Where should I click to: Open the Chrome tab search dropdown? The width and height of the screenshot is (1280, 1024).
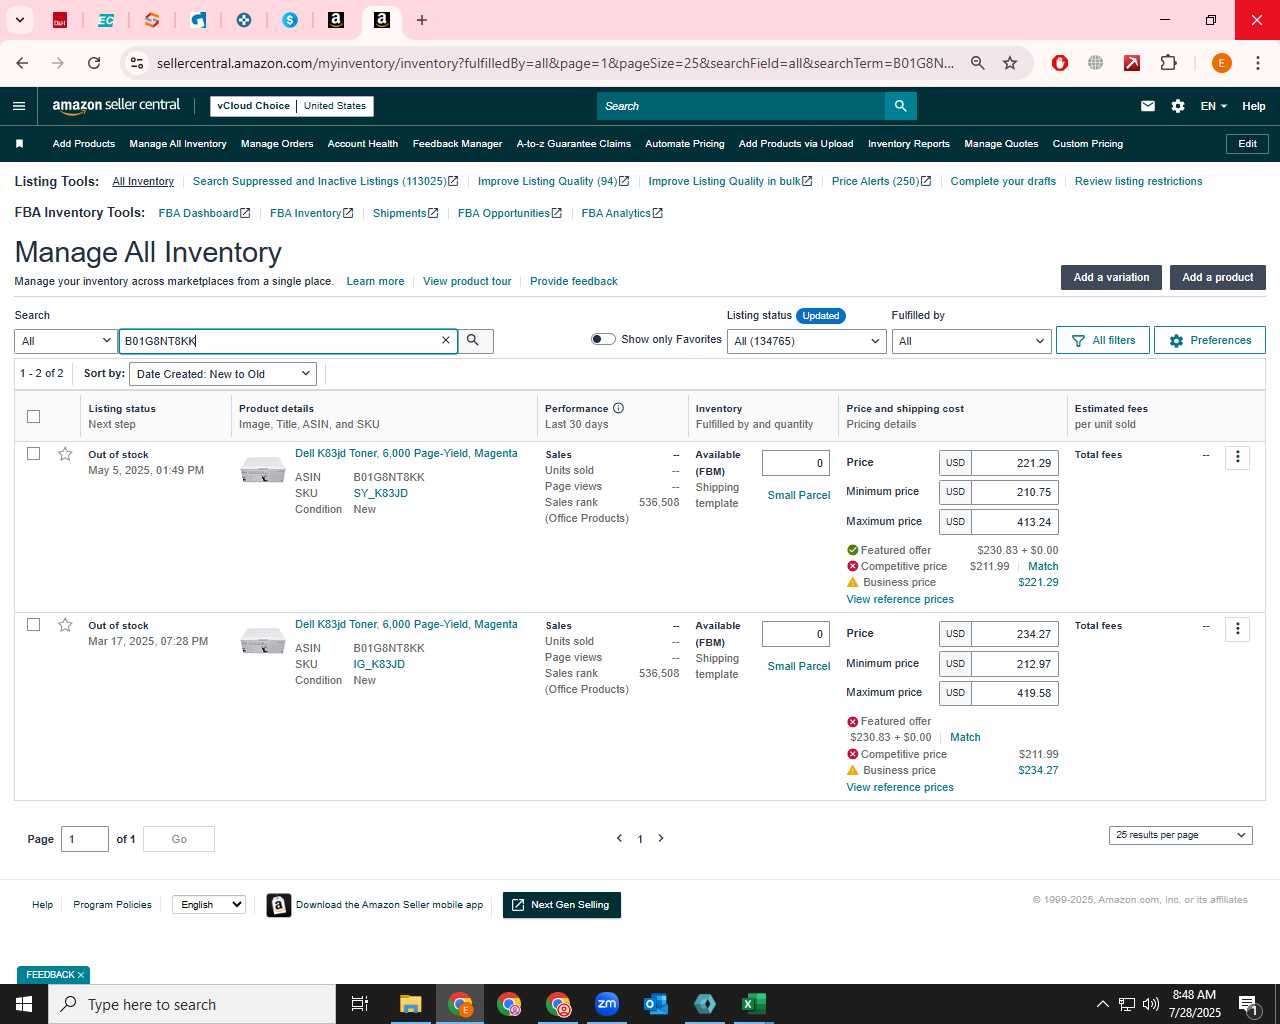[19, 20]
